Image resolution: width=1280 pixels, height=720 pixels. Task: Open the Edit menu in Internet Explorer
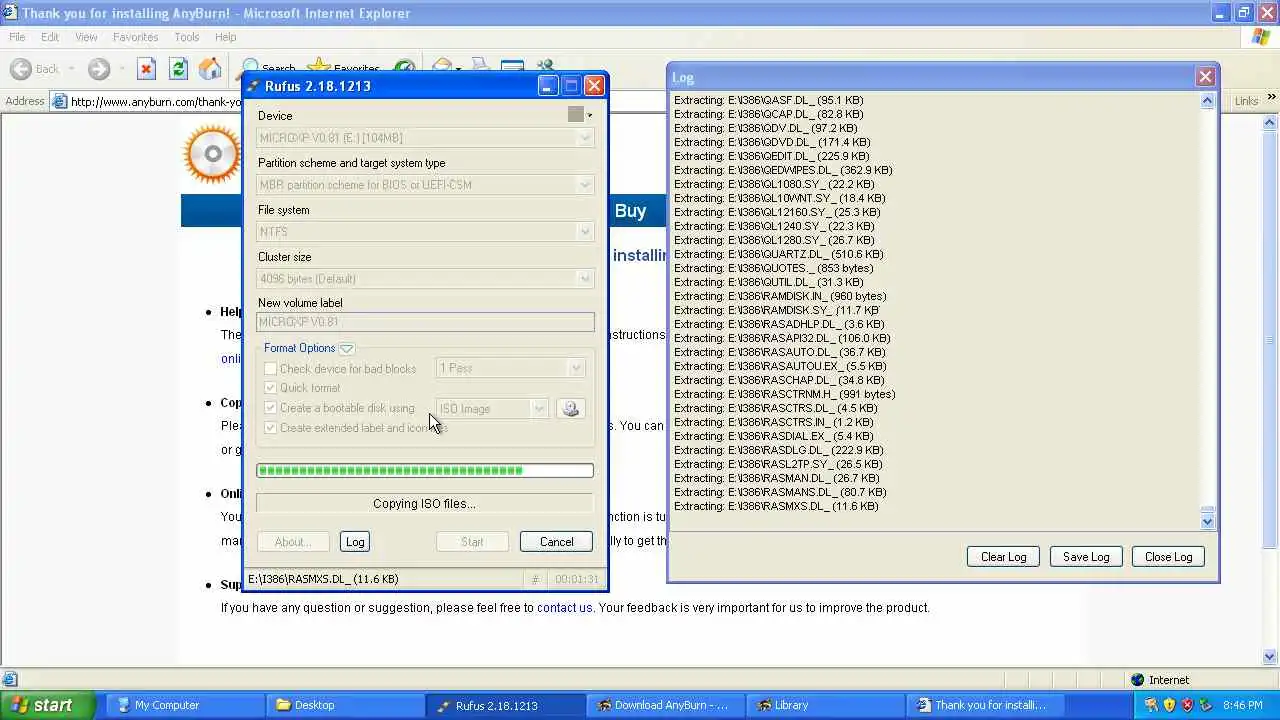(x=50, y=37)
